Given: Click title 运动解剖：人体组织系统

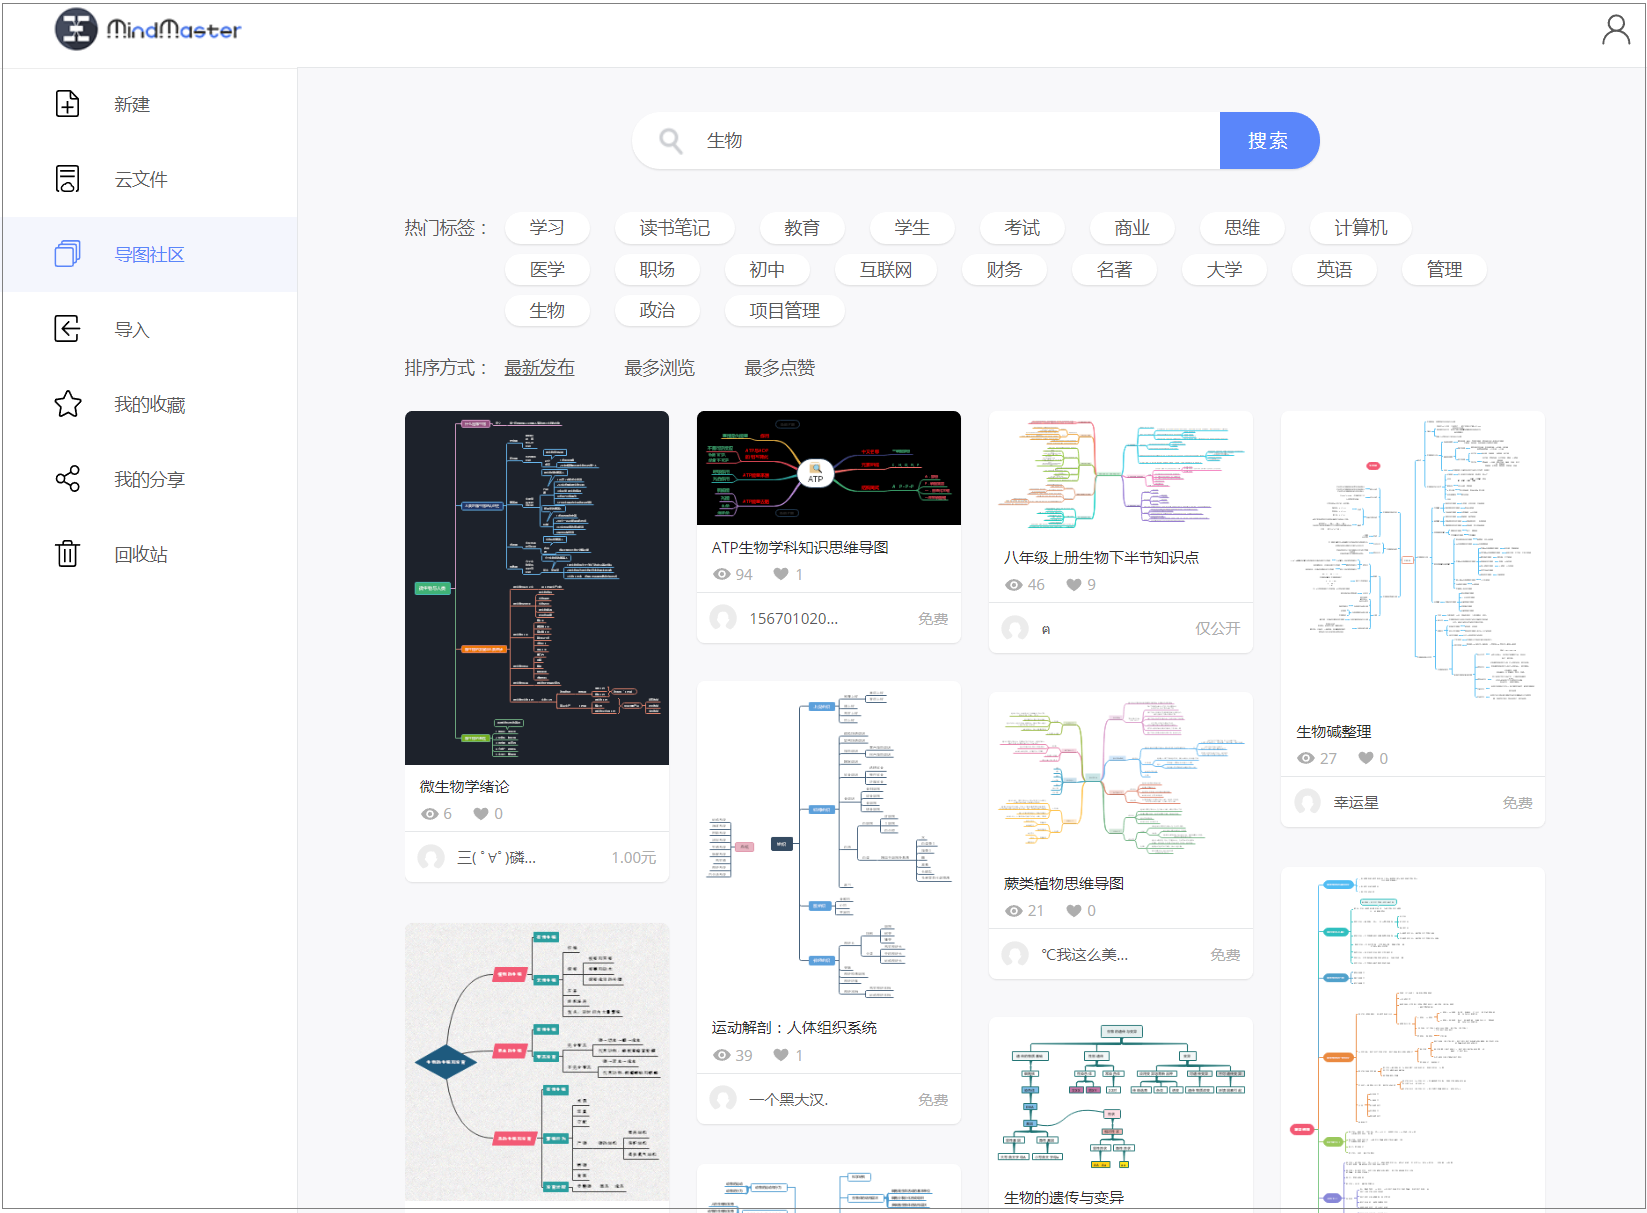Looking at the screenshot, I should click(794, 1027).
